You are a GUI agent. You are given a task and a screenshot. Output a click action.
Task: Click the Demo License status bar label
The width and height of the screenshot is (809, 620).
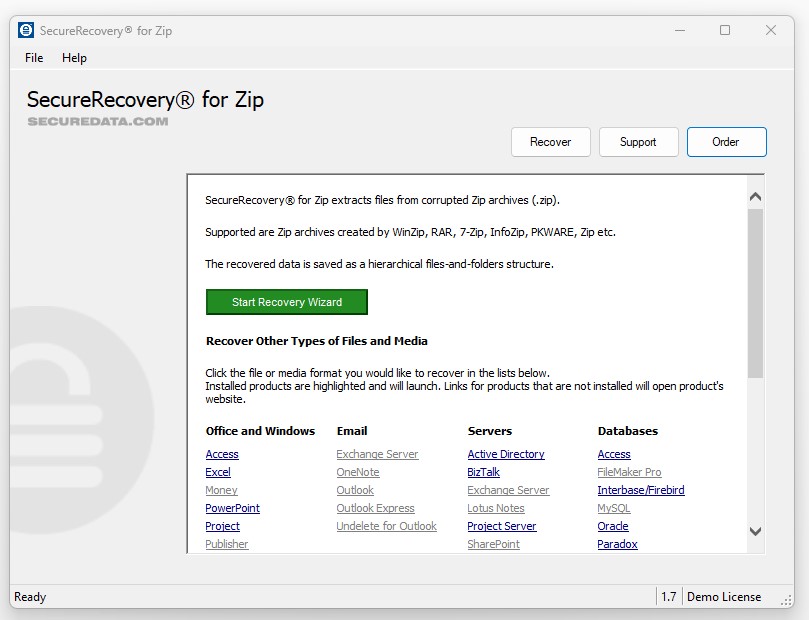click(724, 596)
